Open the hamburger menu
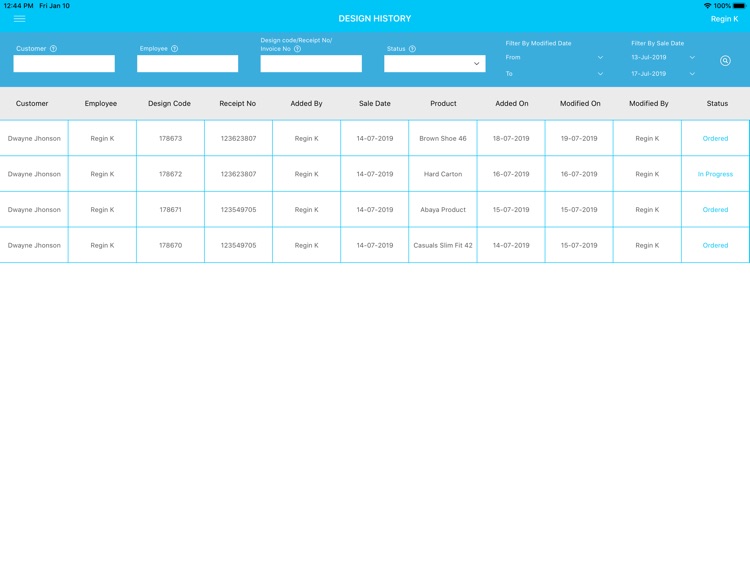The image size is (750, 562). [x=20, y=19]
